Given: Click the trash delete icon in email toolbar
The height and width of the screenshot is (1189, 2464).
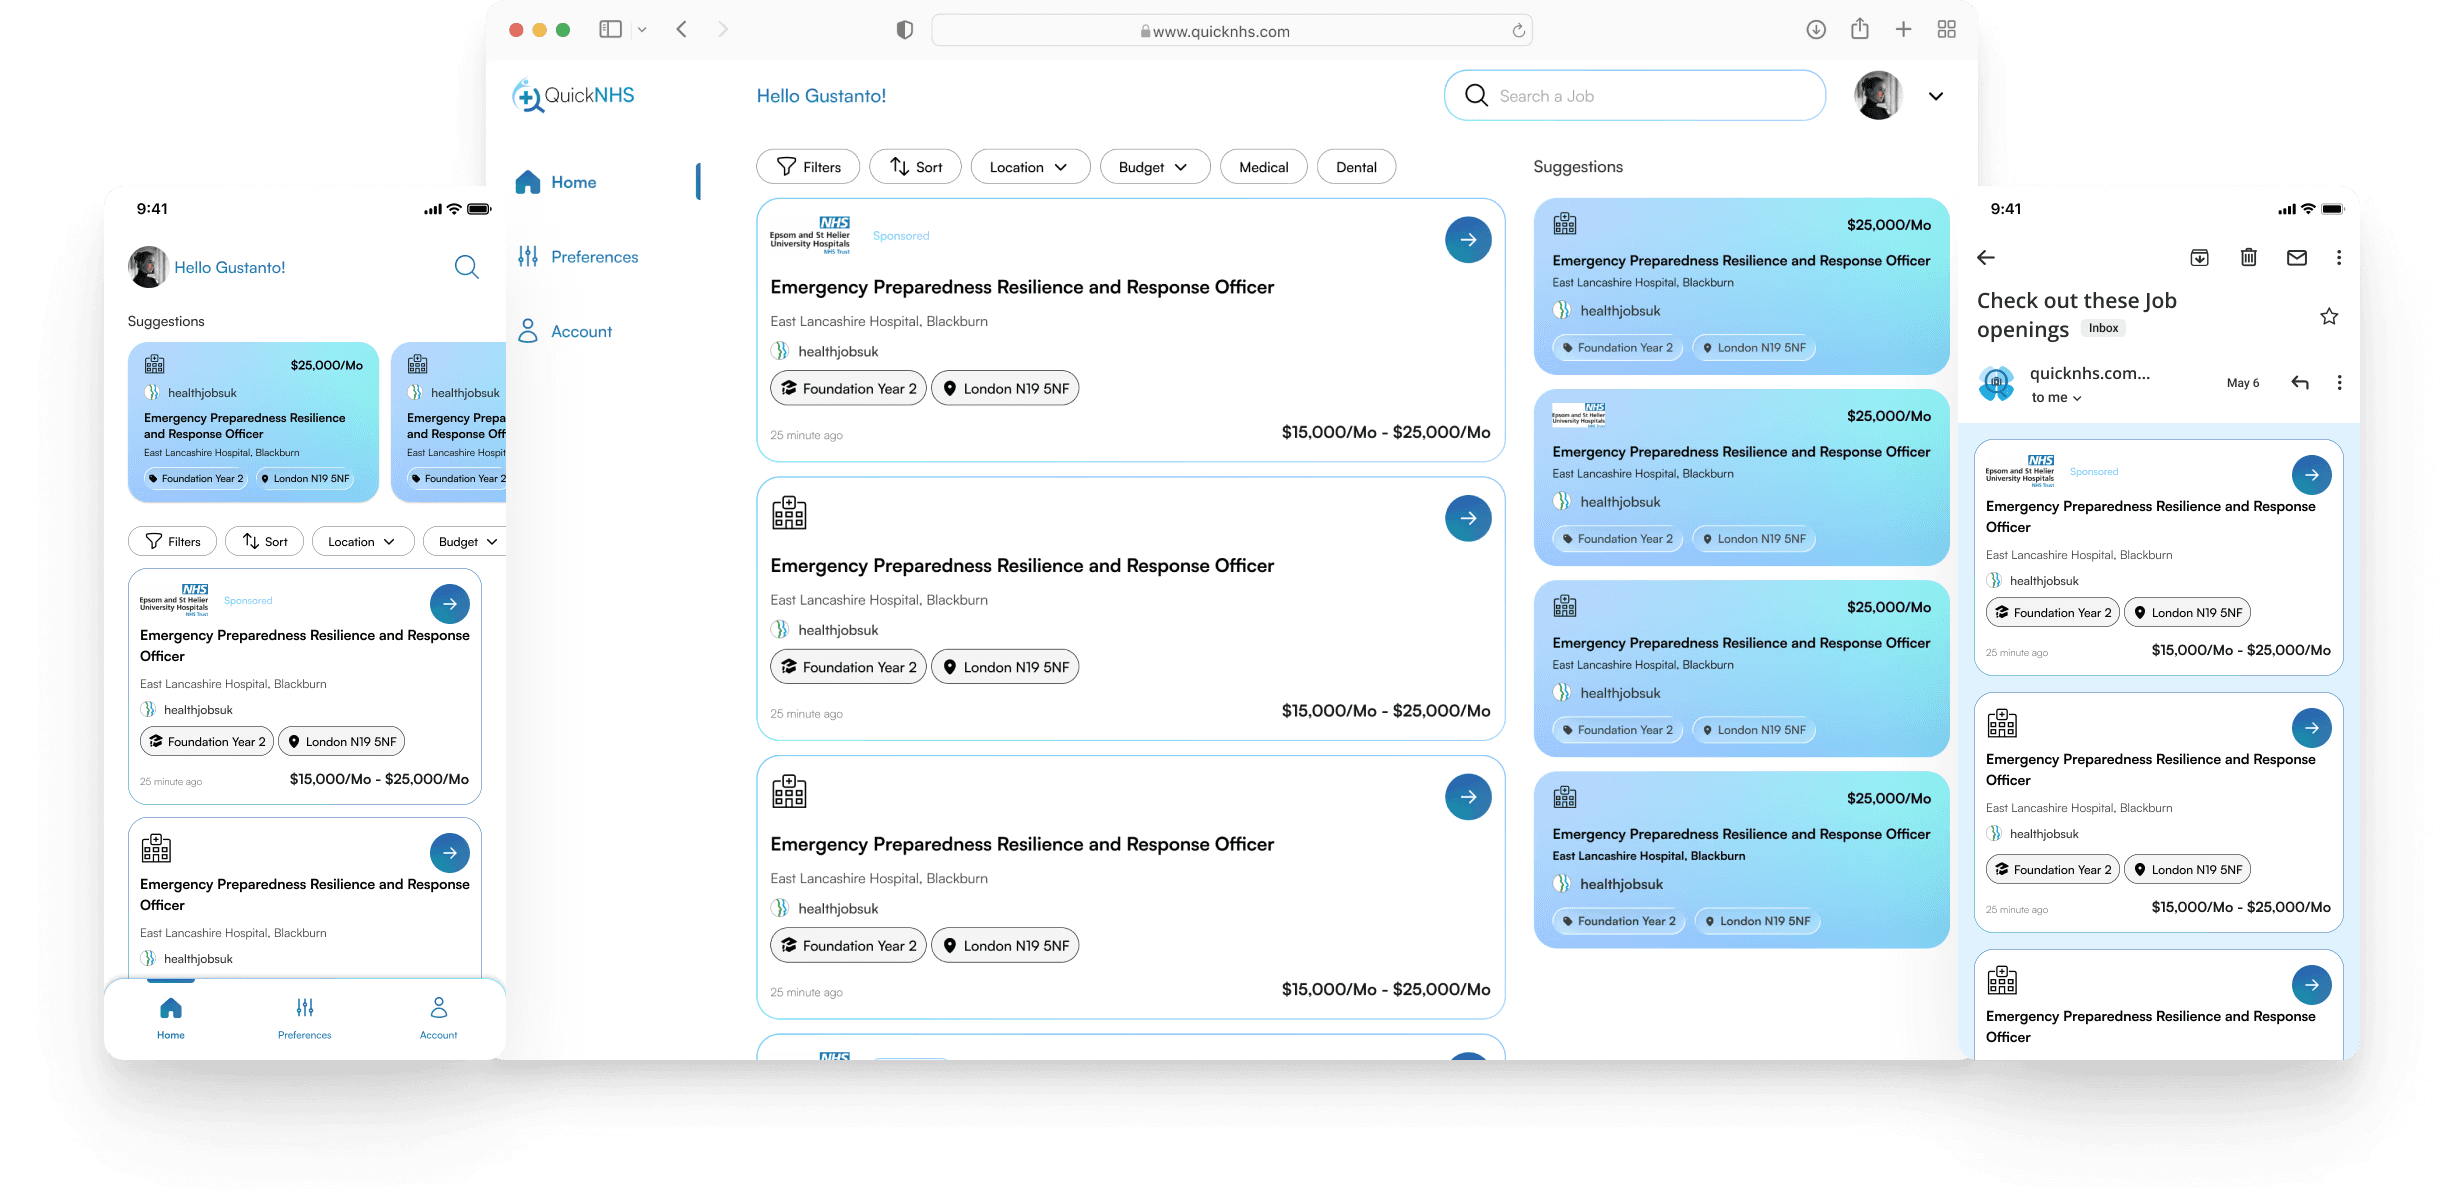Looking at the screenshot, I should point(2248,258).
